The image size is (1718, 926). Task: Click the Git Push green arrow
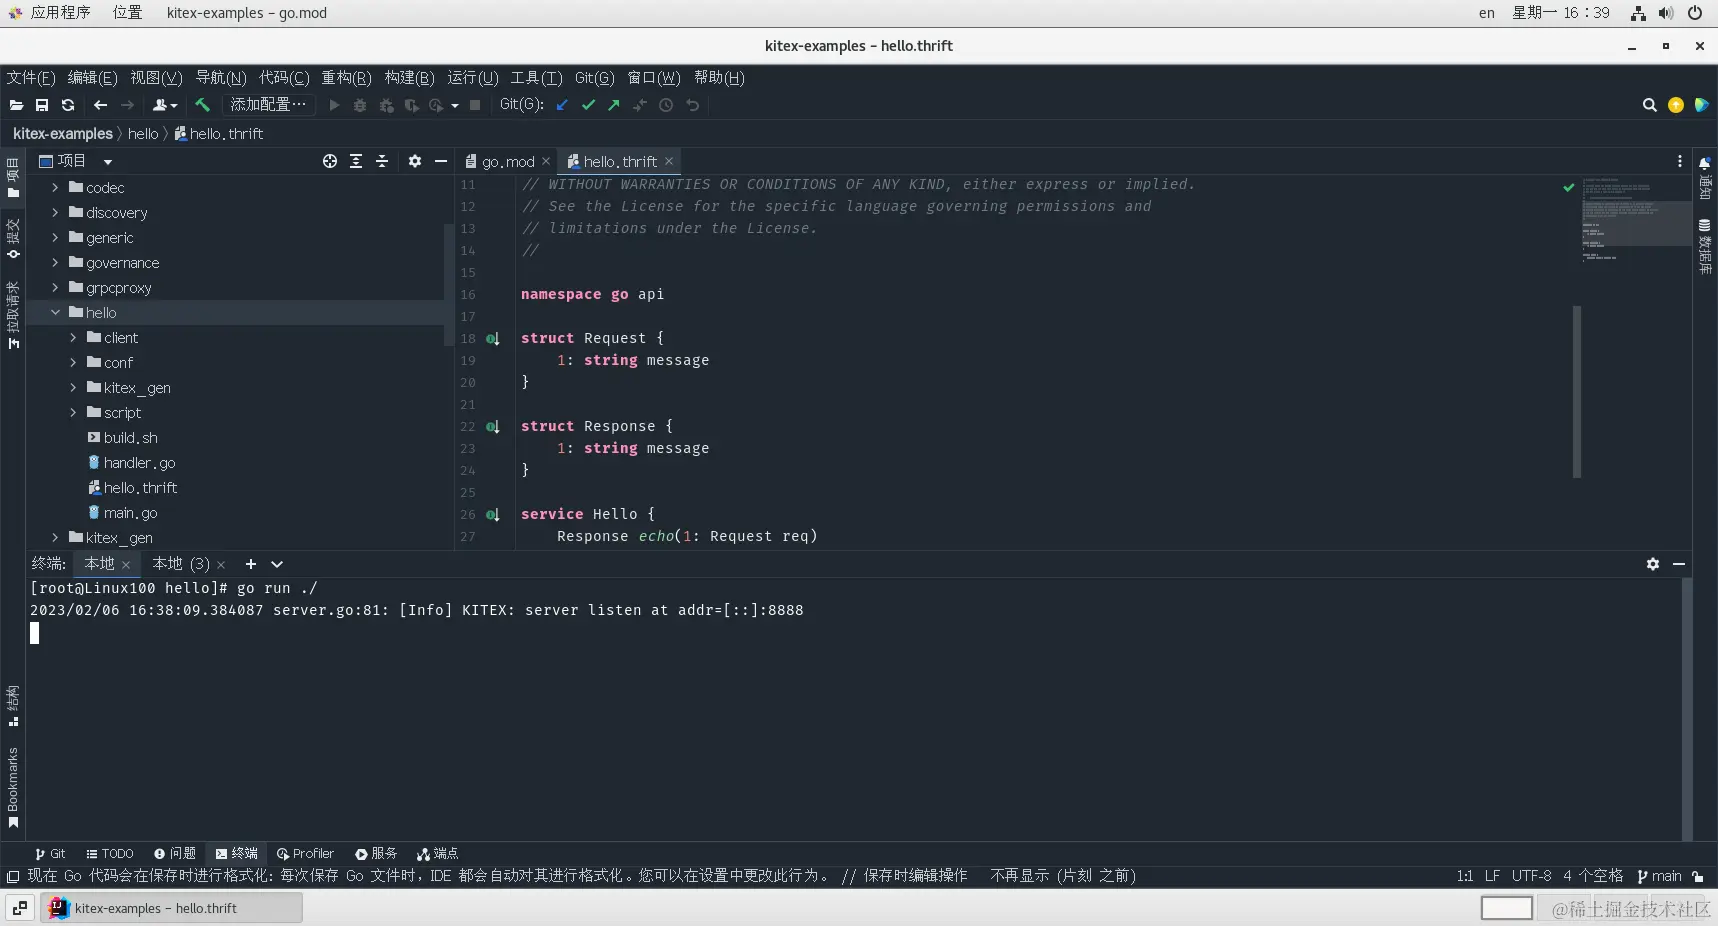click(x=614, y=105)
